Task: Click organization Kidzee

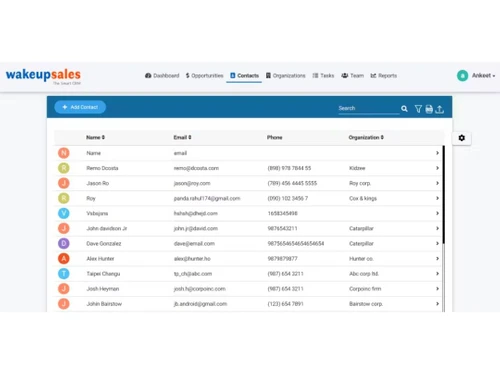Action: click(357, 168)
